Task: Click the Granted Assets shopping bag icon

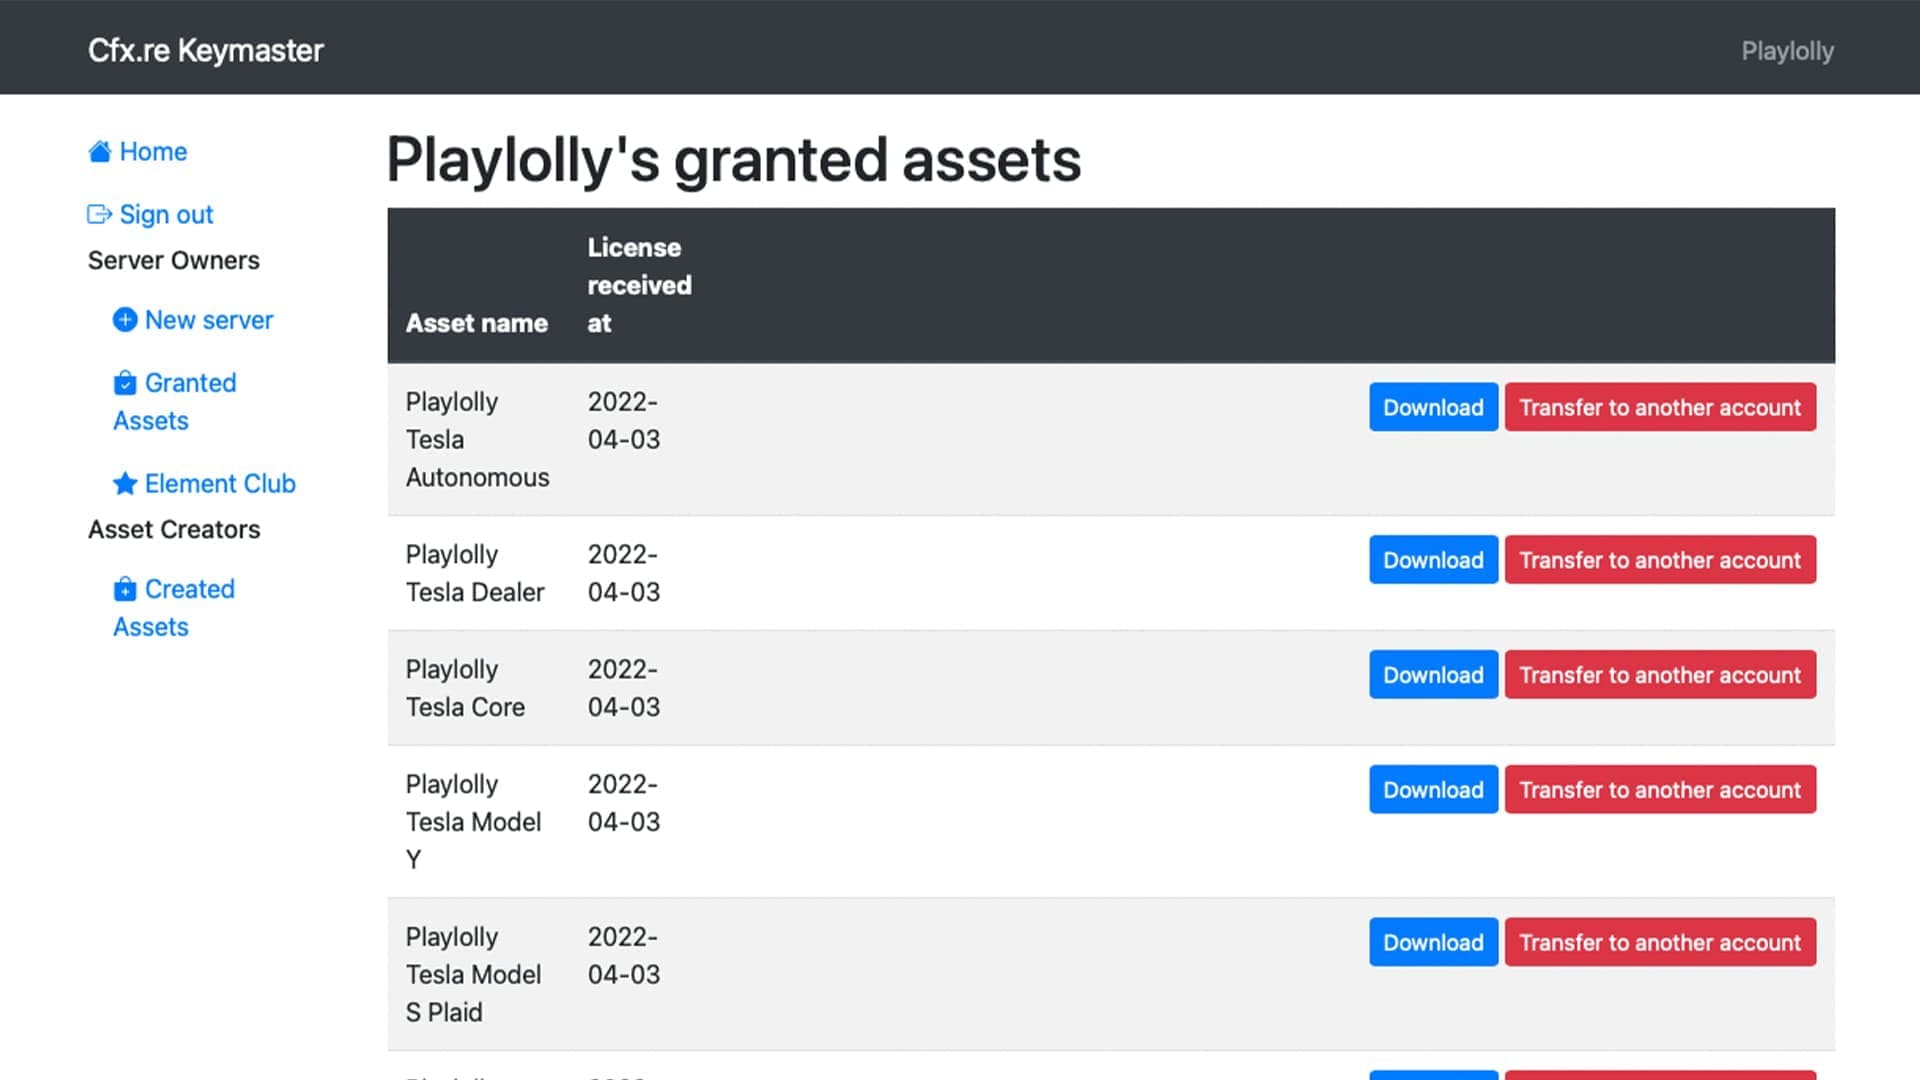Action: [124, 382]
